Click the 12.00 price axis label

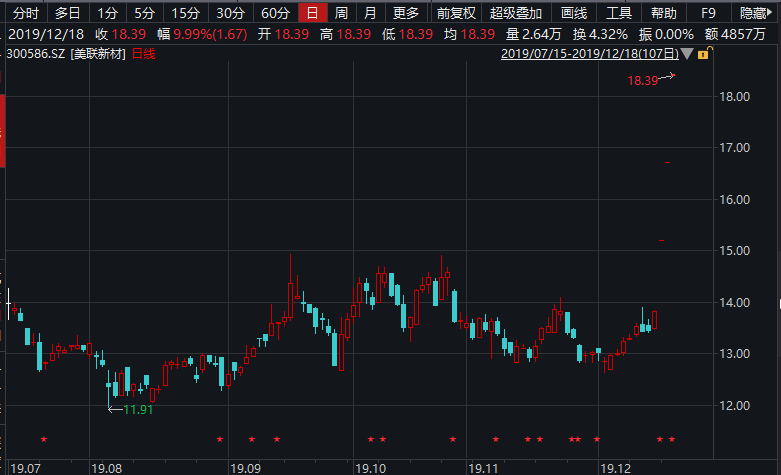point(735,405)
